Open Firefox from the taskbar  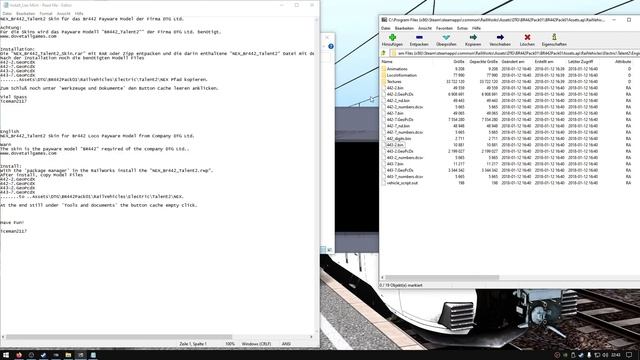(18, 355)
